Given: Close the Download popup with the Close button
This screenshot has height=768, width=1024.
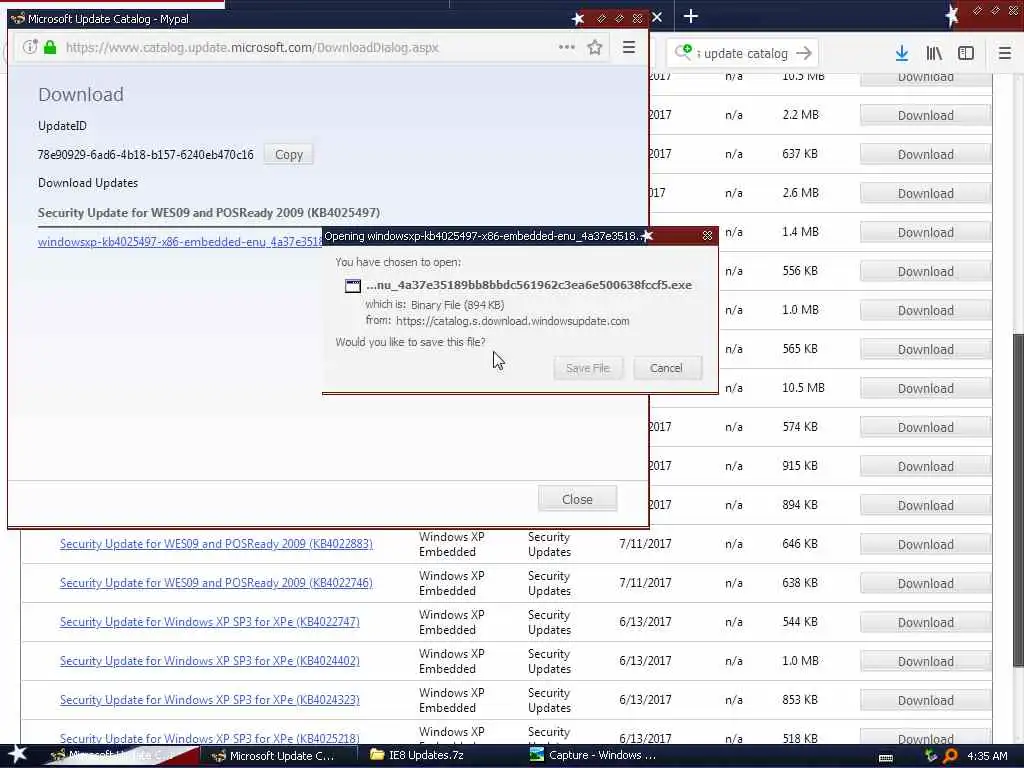Looking at the screenshot, I should (577, 499).
